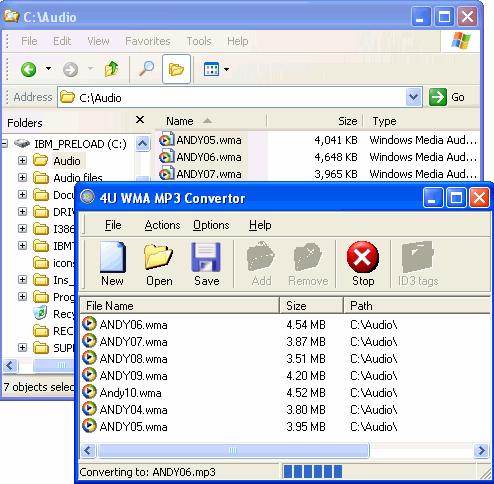Click the ANDY05.wma file icon in Explorer
The width and height of the screenshot is (494, 484).
(x=167, y=140)
